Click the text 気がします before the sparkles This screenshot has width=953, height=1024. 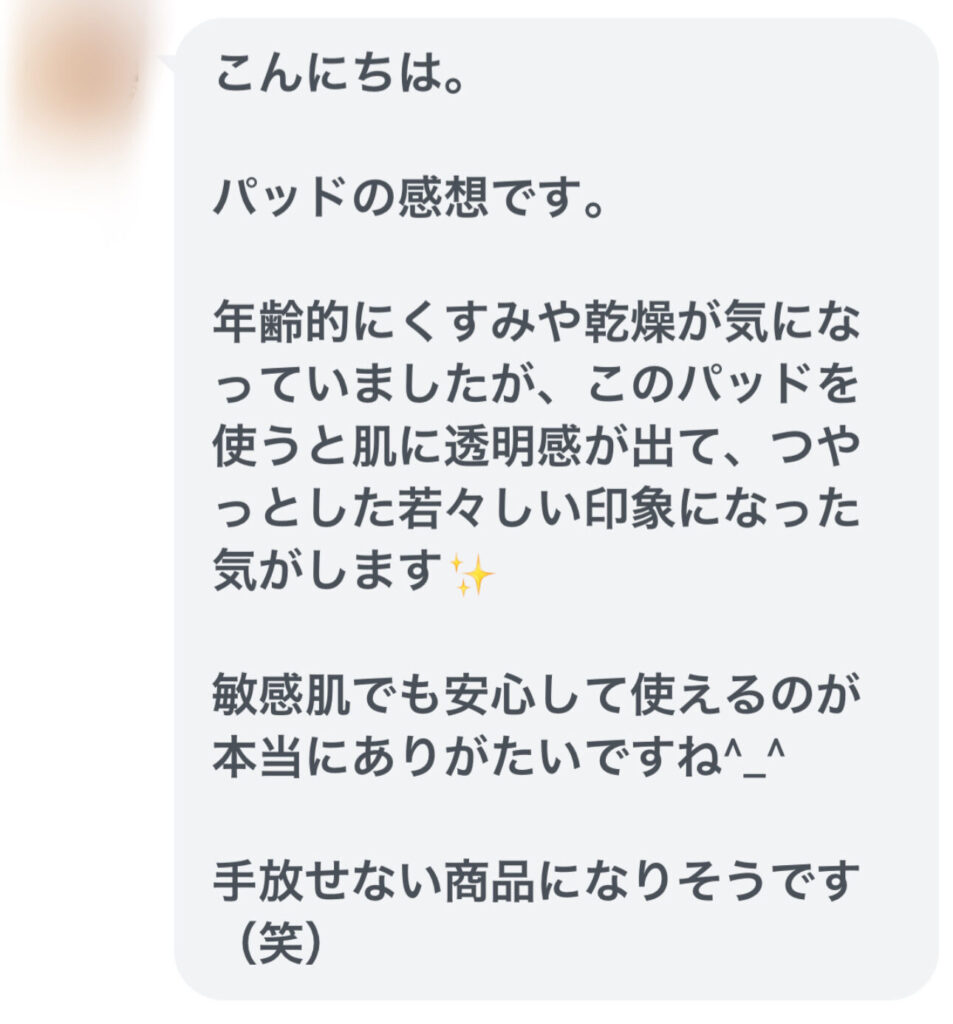pyautogui.click(x=329, y=571)
